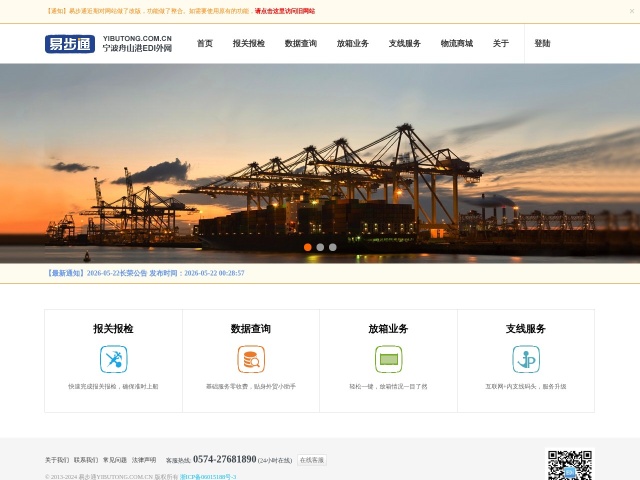Image resolution: width=640 pixels, height=480 pixels.
Task: Close the top notice banner
Action: point(632,11)
